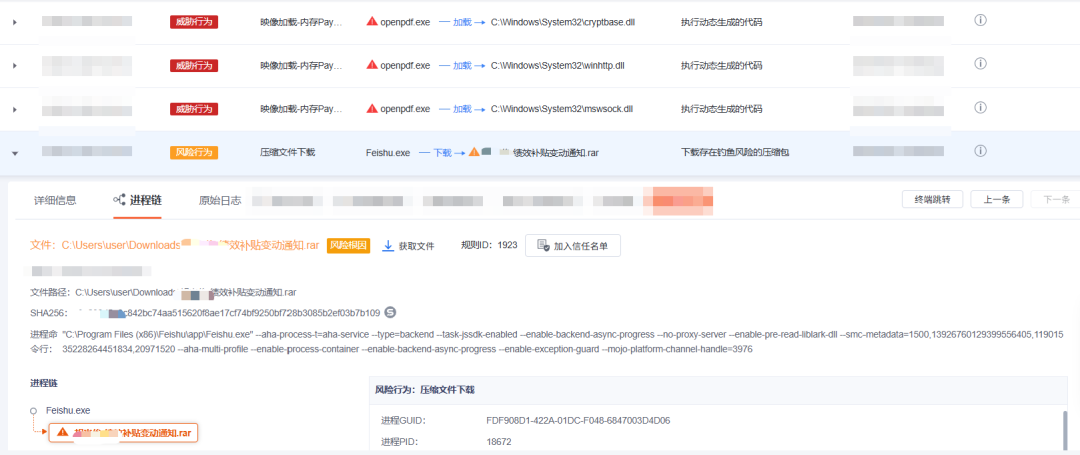Click warning icon in the .rar process chain node
This screenshot has width=1080, height=455.
click(x=63, y=432)
